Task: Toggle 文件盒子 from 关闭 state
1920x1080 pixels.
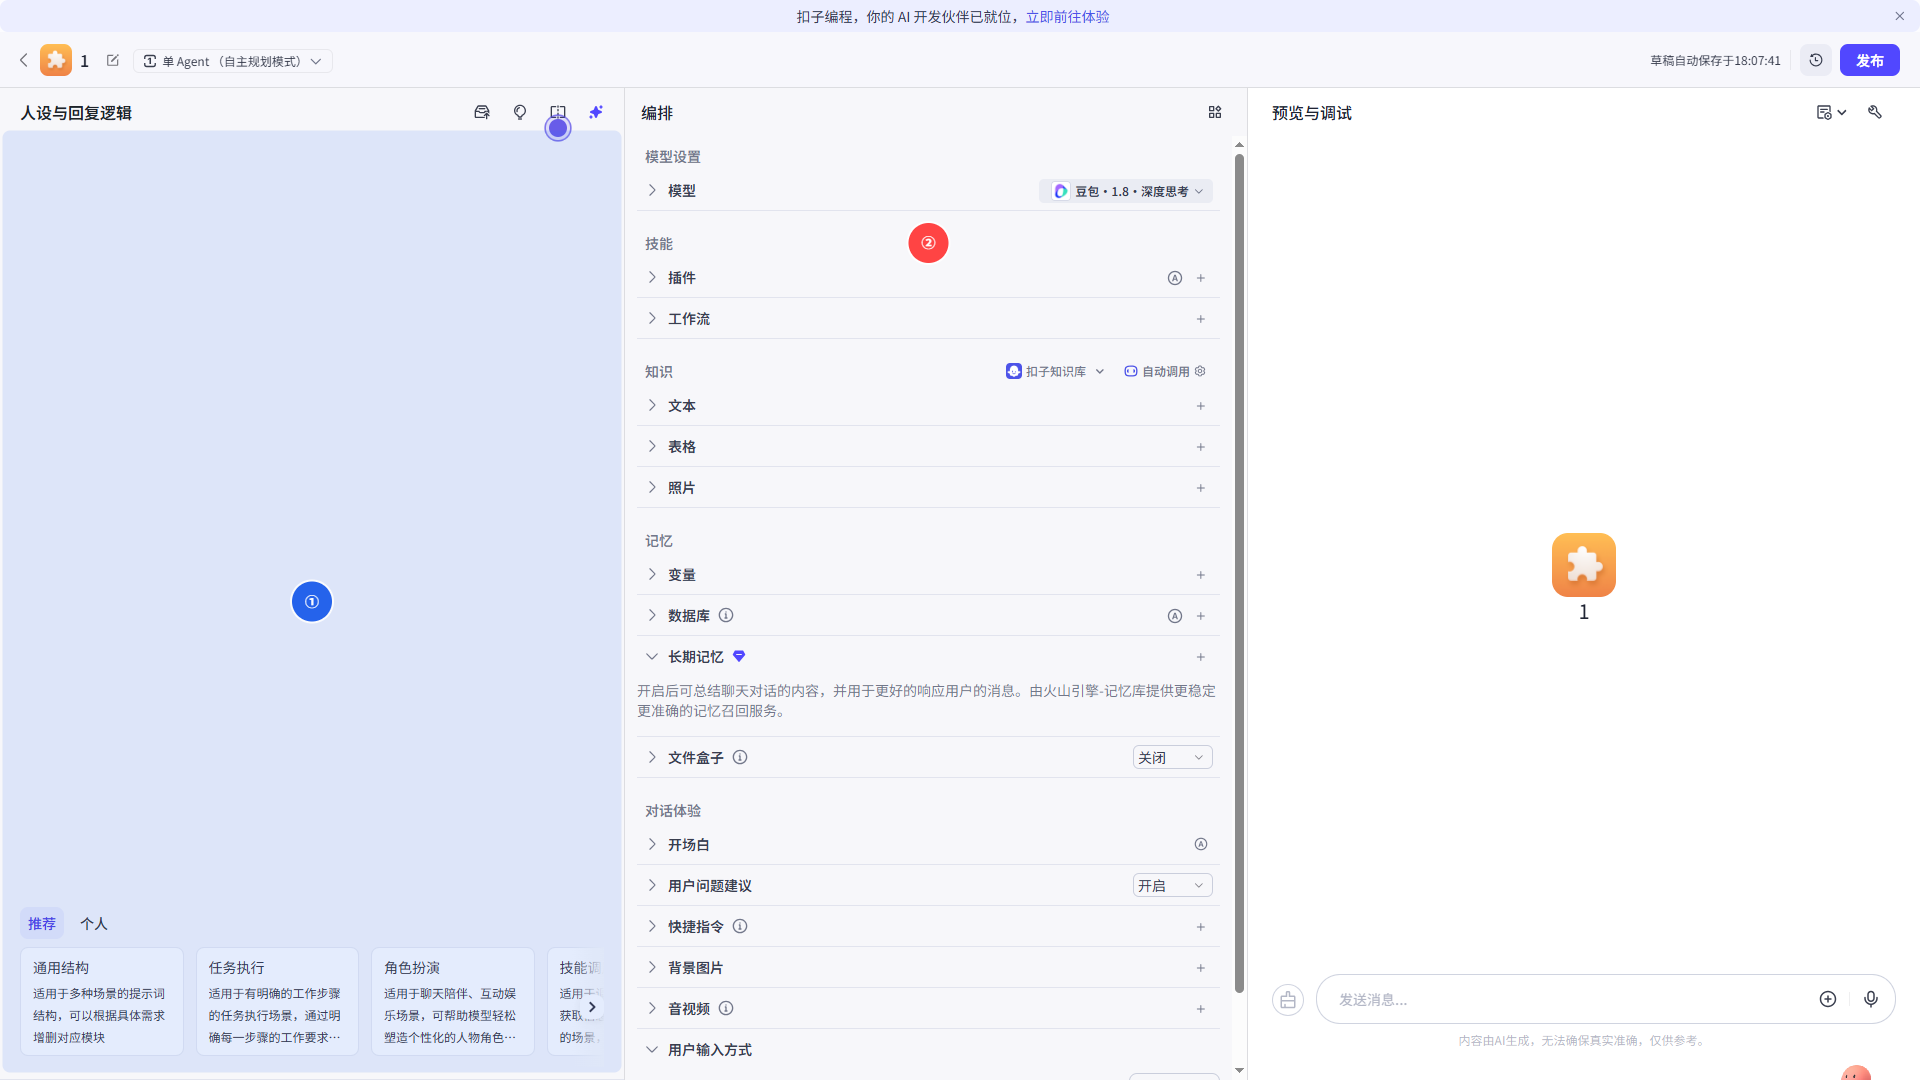Action: (x=1171, y=757)
